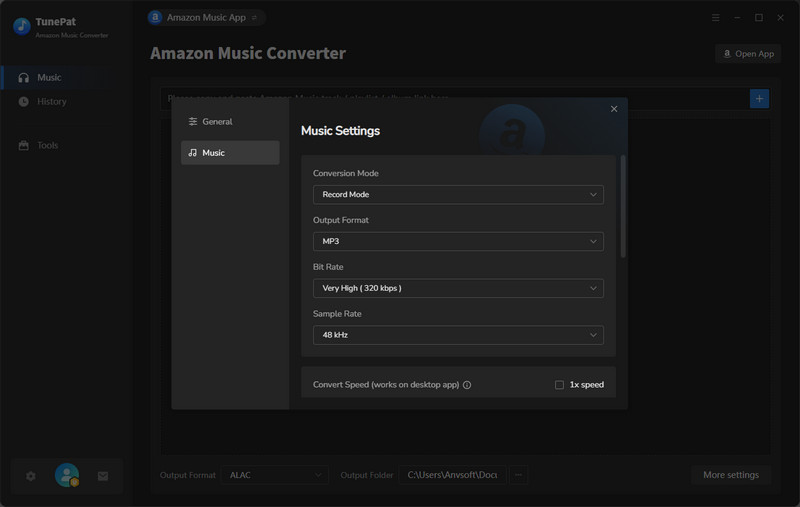This screenshot has width=800, height=507.
Task: Click the blue plus add button
Action: coord(759,98)
